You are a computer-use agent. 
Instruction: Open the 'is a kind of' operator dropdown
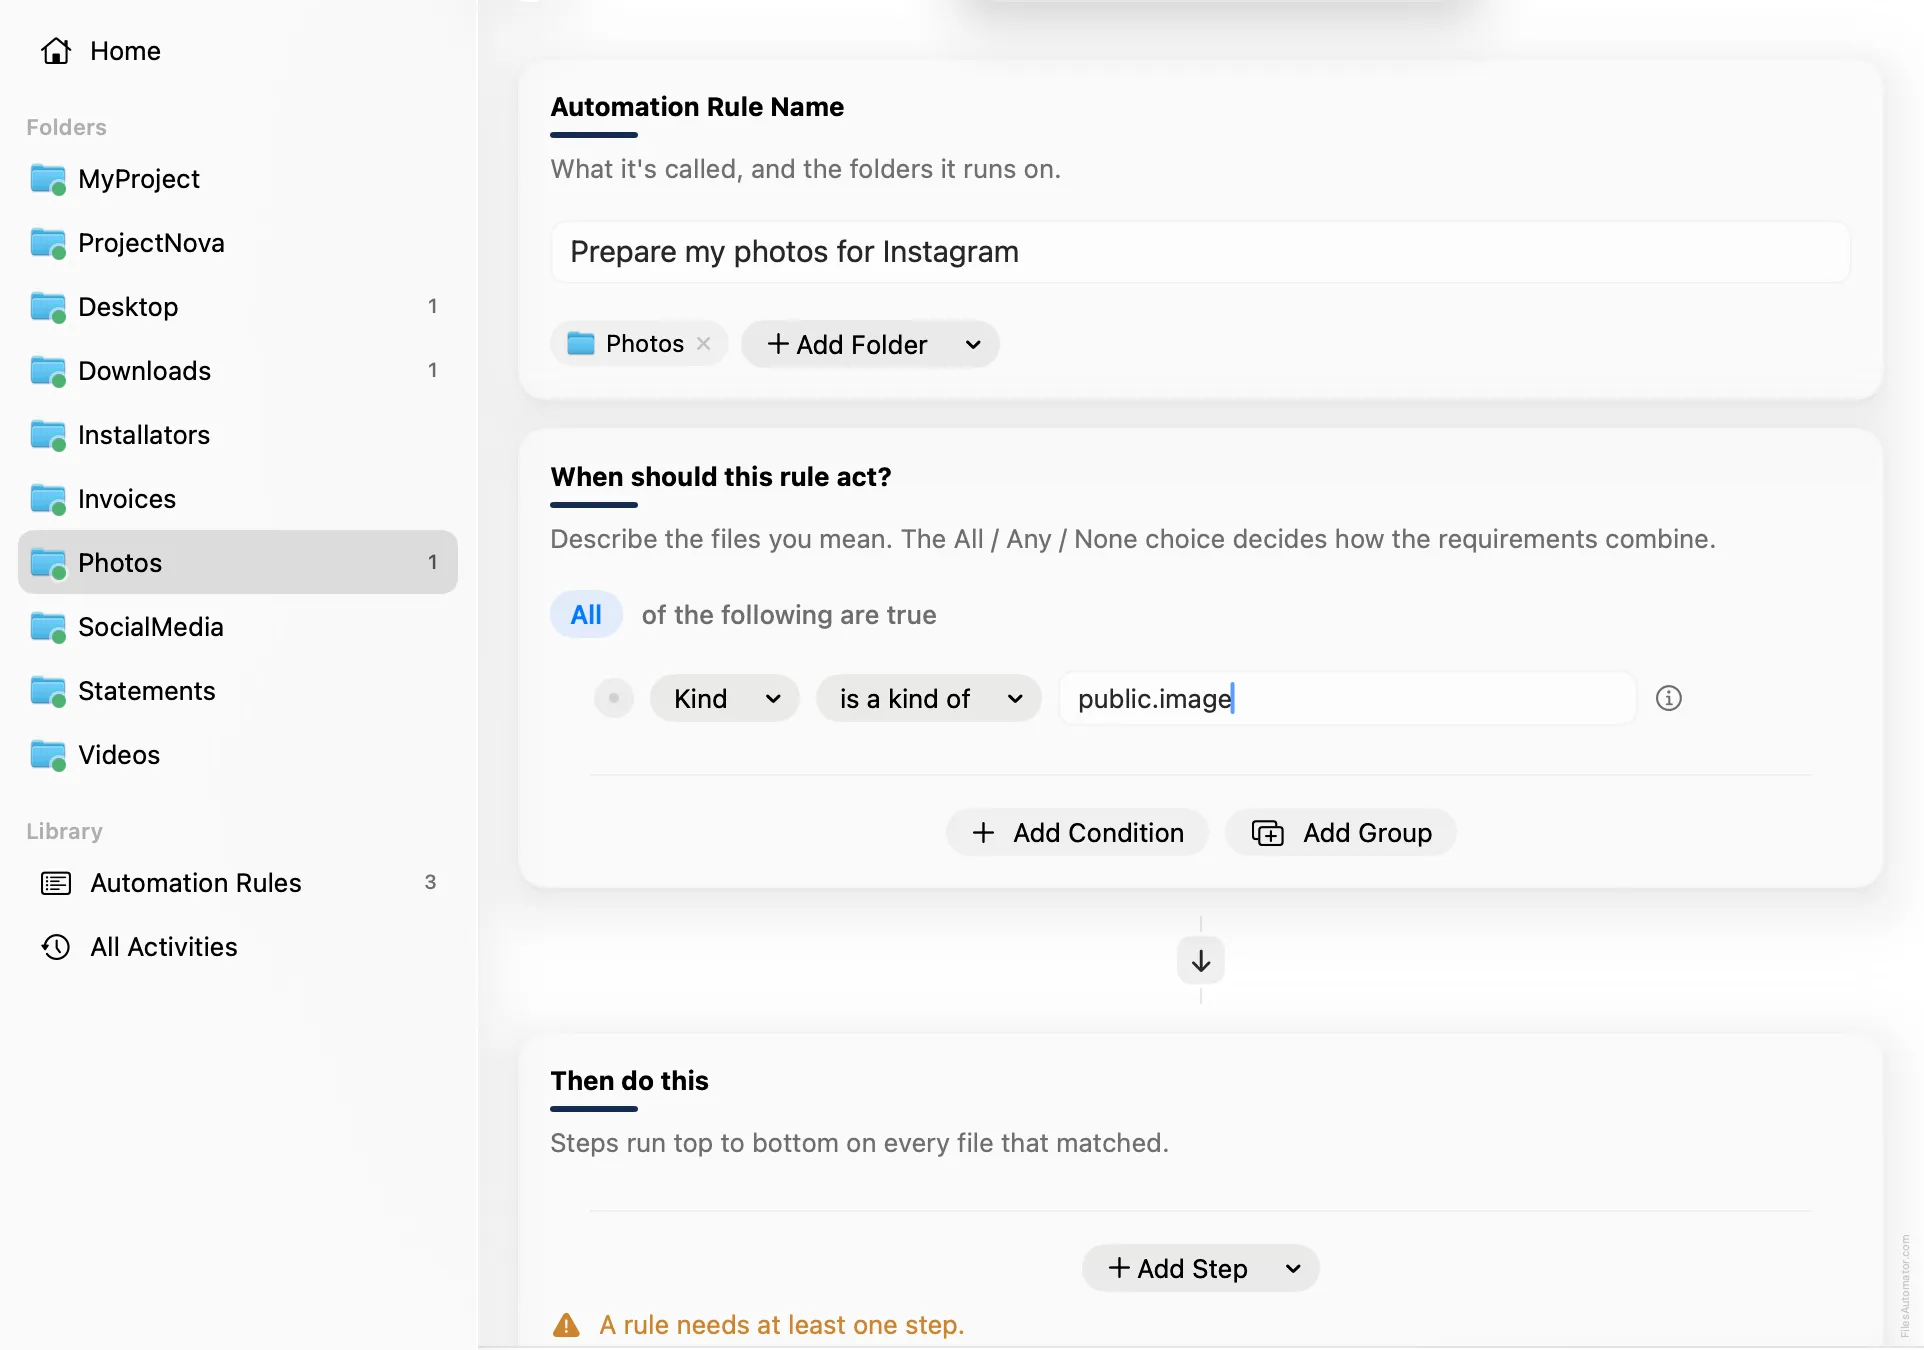[x=929, y=698]
